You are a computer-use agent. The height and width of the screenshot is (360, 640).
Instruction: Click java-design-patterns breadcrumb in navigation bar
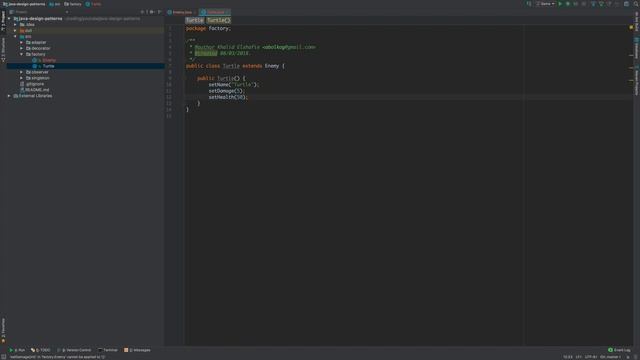coord(24,4)
